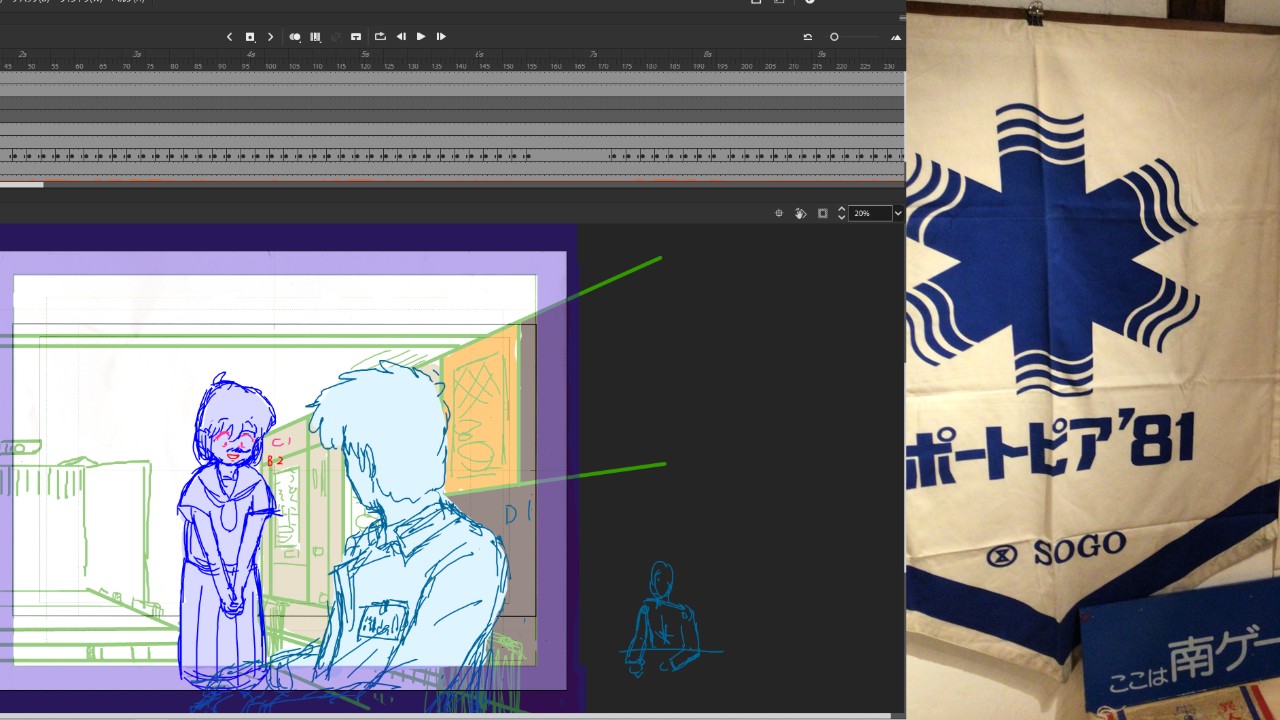Jump to frame 100 on the ruler
Viewport: 1280px width, 720px height.
[x=271, y=66]
